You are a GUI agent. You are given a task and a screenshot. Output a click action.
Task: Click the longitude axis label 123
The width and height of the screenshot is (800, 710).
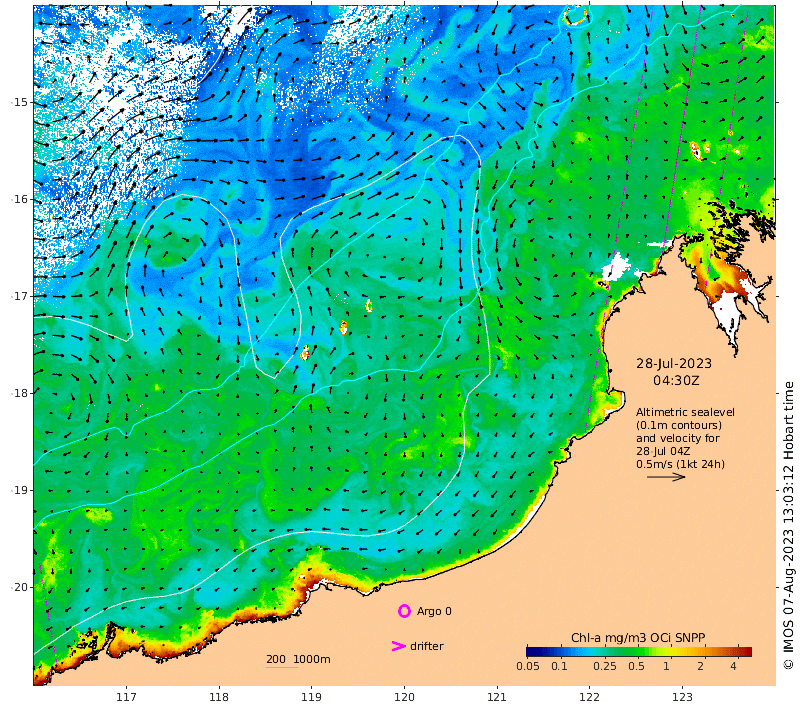[682, 697]
